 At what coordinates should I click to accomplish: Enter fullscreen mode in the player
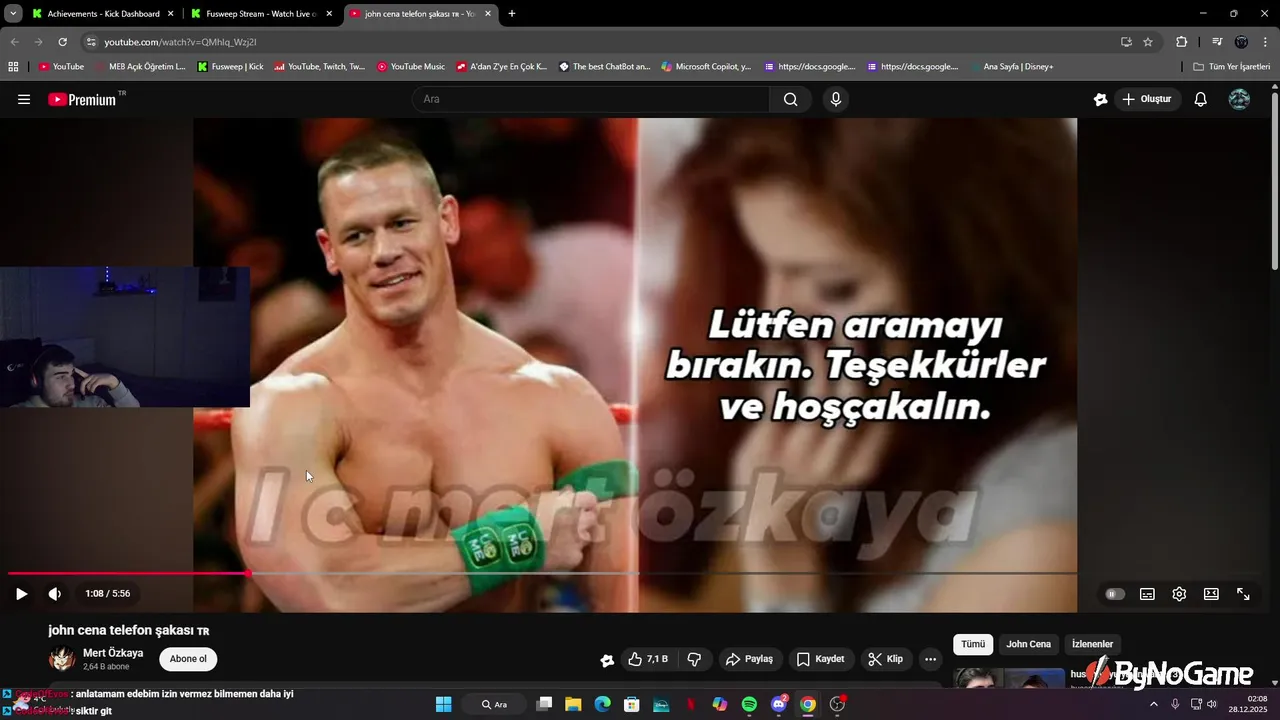[1243, 594]
